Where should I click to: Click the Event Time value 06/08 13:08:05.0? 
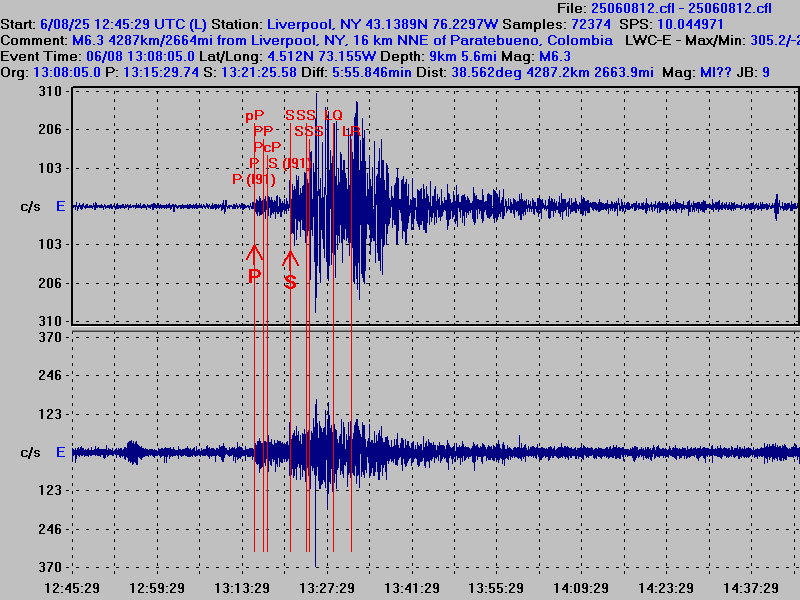click(x=140, y=56)
